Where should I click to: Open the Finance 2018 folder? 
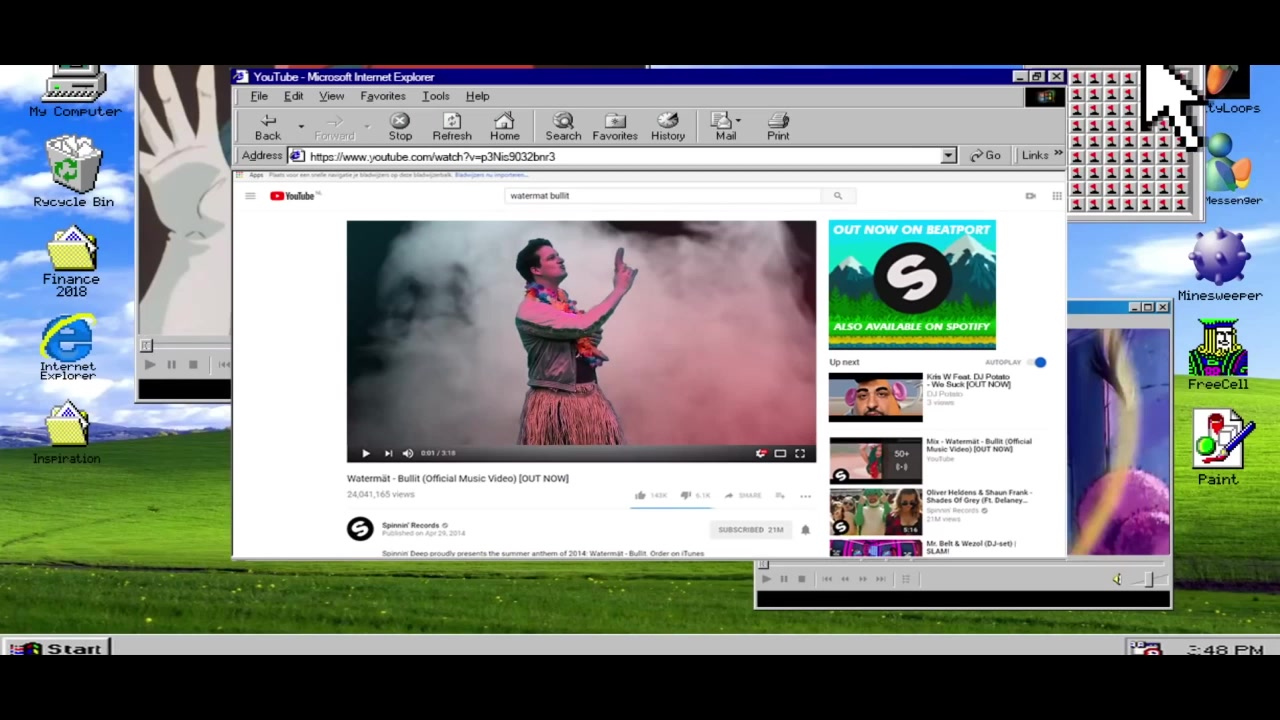(71, 261)
